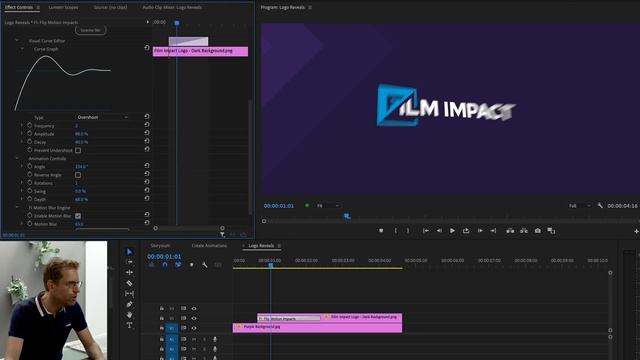Open the Logo Reveals timeline panel menu
Viewport: 640px width, 360px height.
point(279,246)
